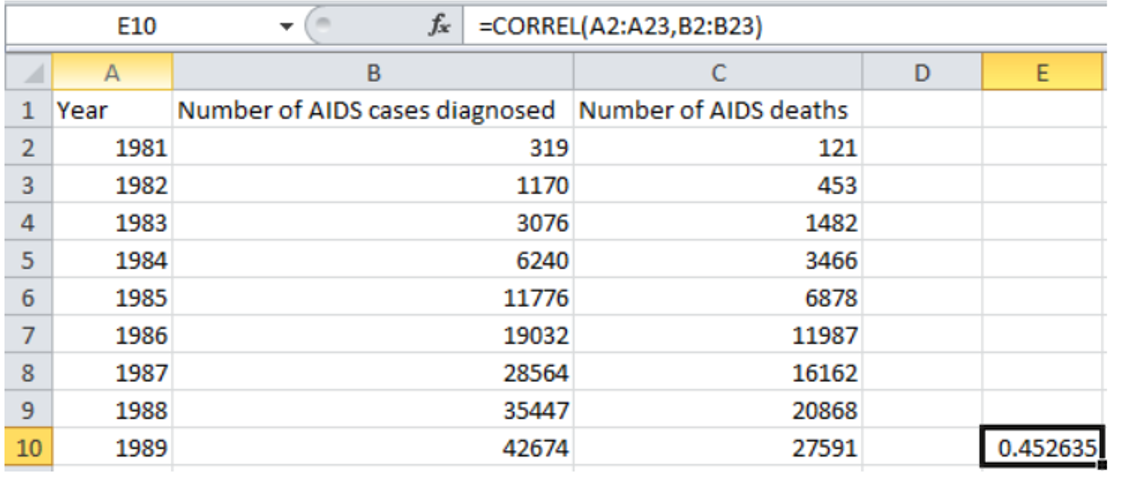1121x478 pixels.
Task: Open the Name Box dropdown arrow
Action: (287, 28)
